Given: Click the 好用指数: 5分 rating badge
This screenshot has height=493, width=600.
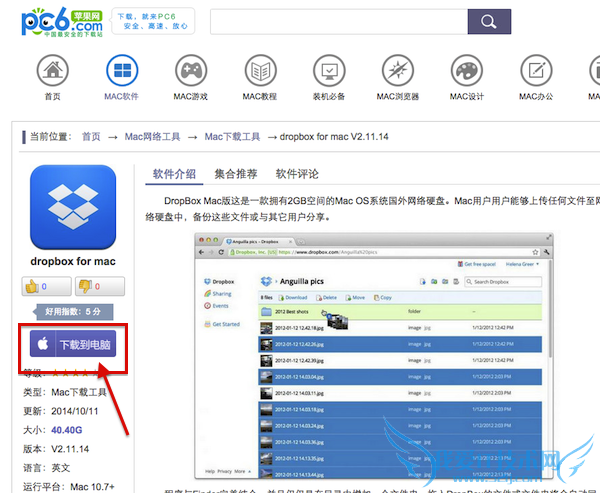Looking at the screenshot, I should (73, 312).
